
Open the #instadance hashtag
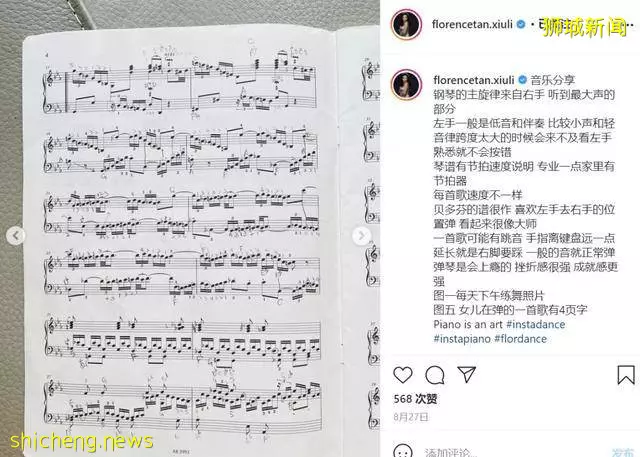[x=536, y=324]
